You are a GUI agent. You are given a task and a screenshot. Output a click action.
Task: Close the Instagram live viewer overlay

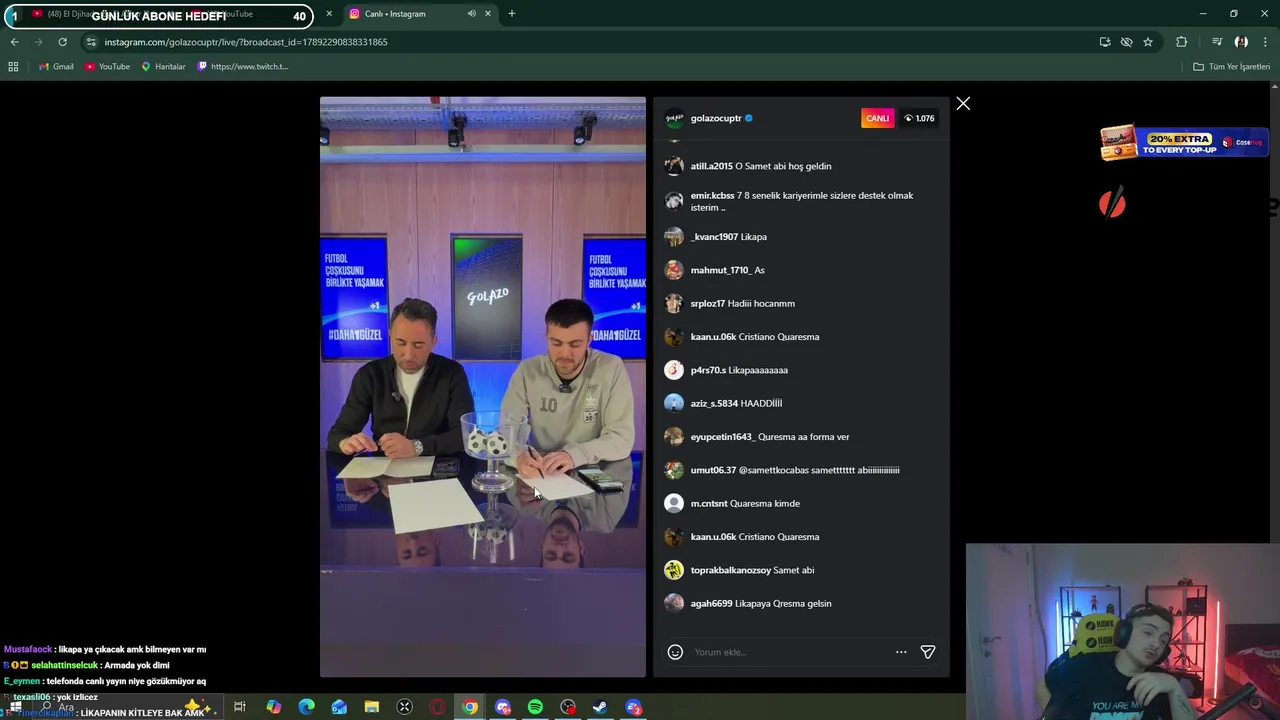(963, 103)
